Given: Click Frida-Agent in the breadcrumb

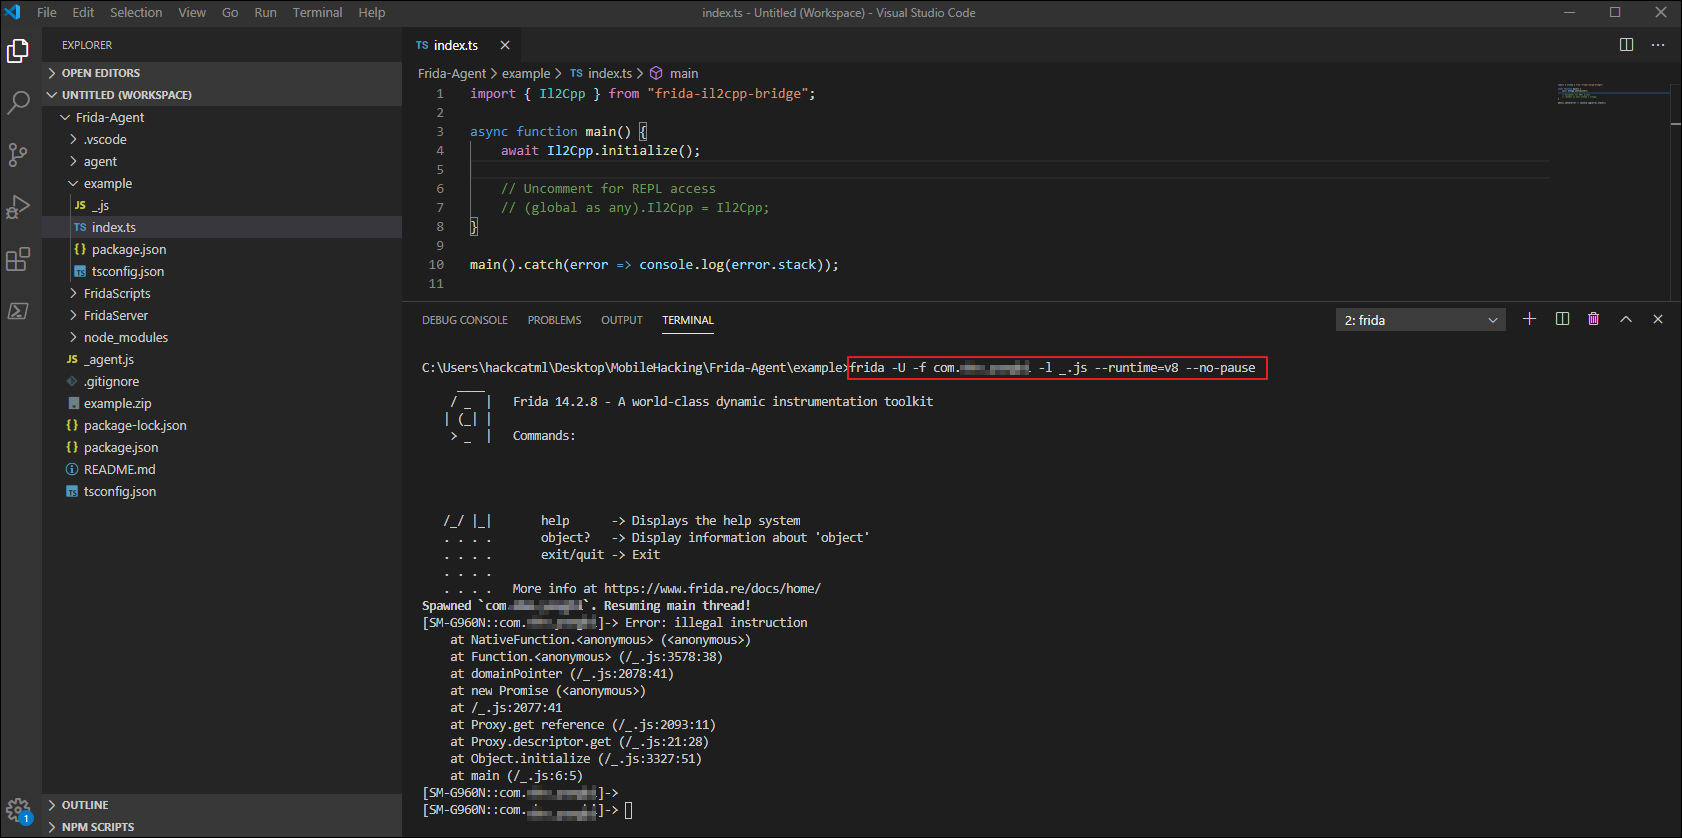Looking at the screenshot, I should point(452,73).
